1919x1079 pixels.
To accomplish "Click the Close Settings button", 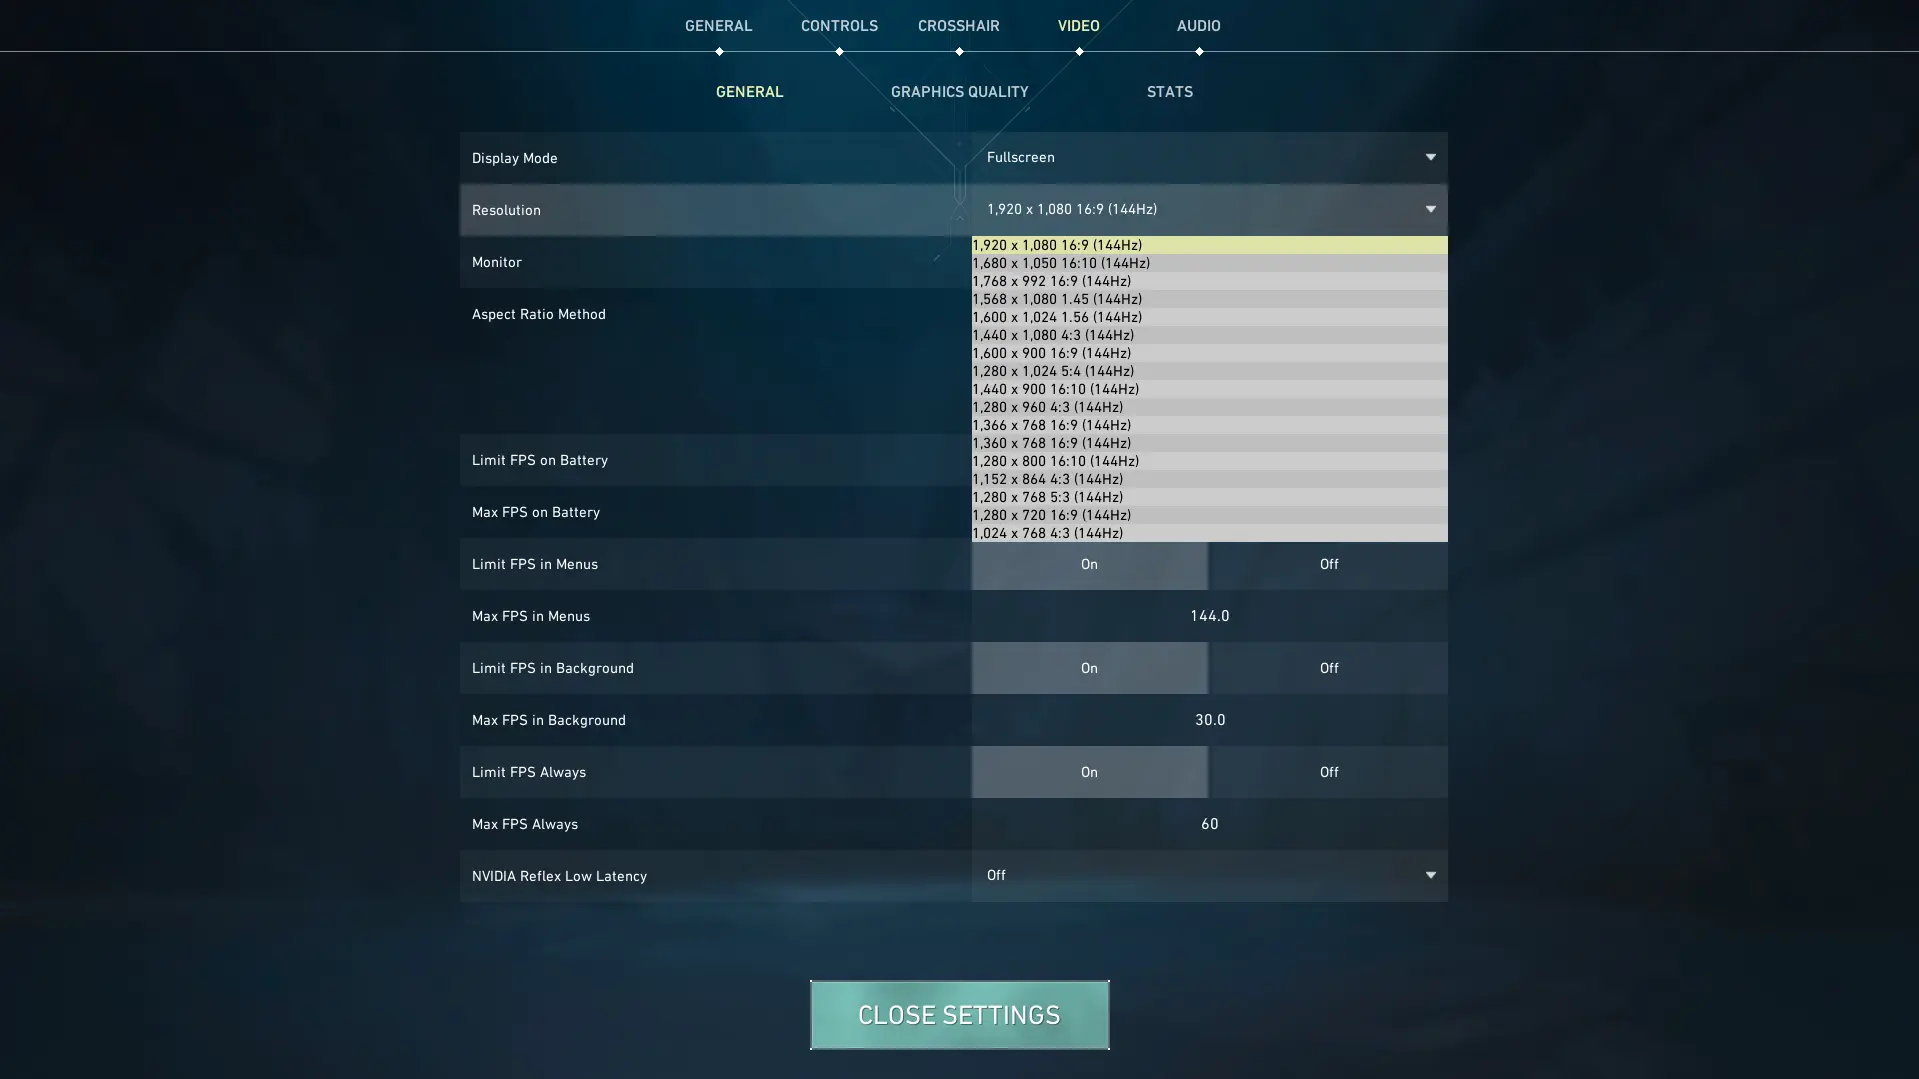I will [959, 1015].
